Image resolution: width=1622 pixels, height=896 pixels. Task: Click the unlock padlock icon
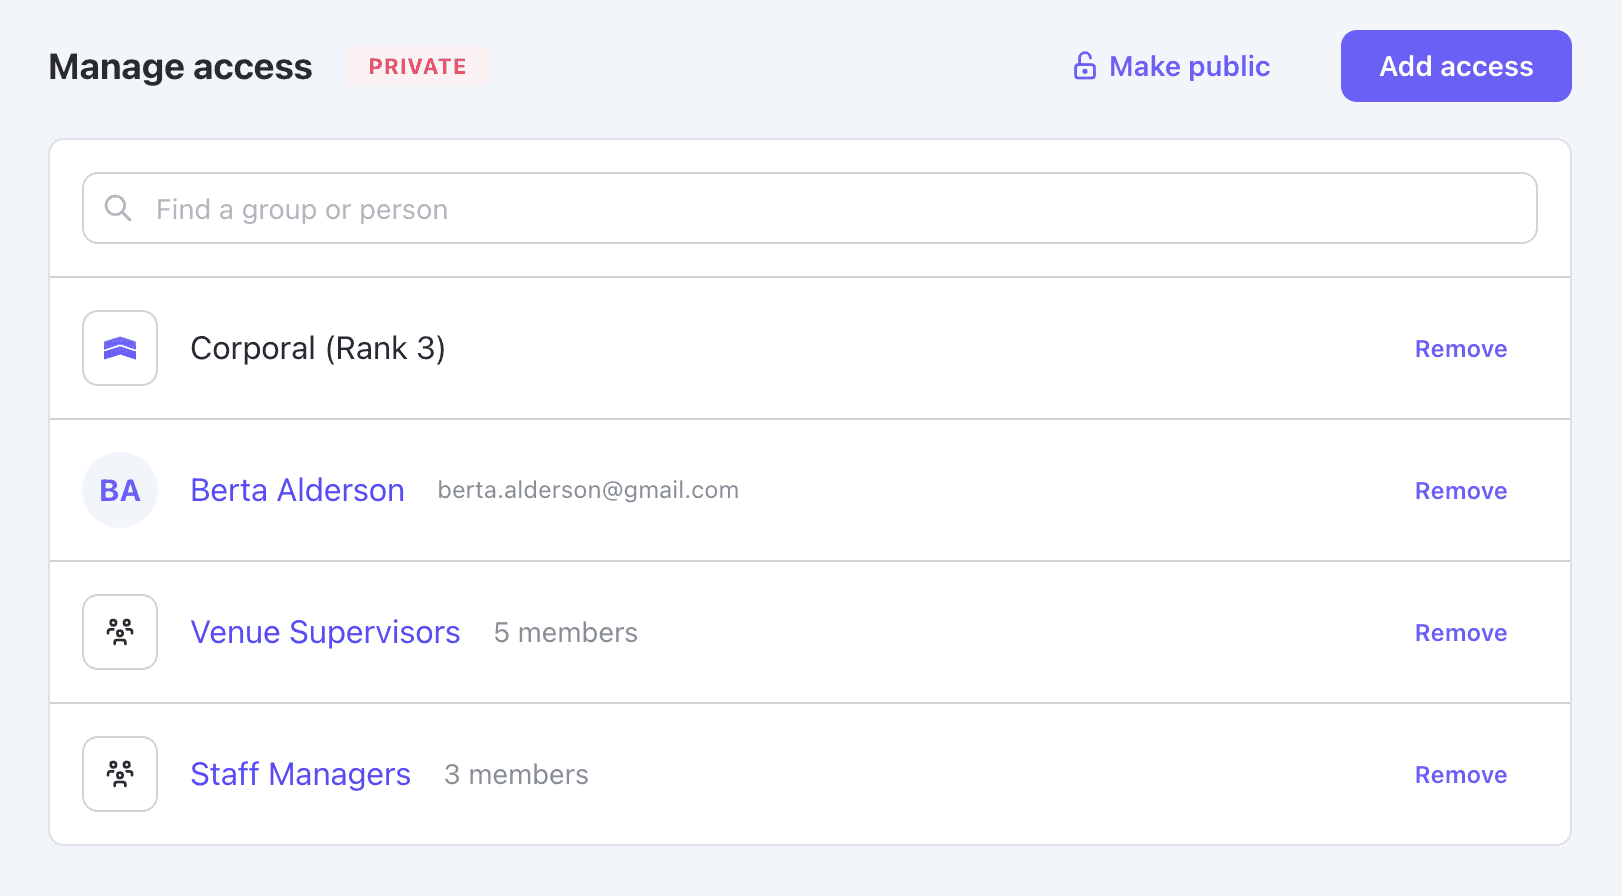1084,66
